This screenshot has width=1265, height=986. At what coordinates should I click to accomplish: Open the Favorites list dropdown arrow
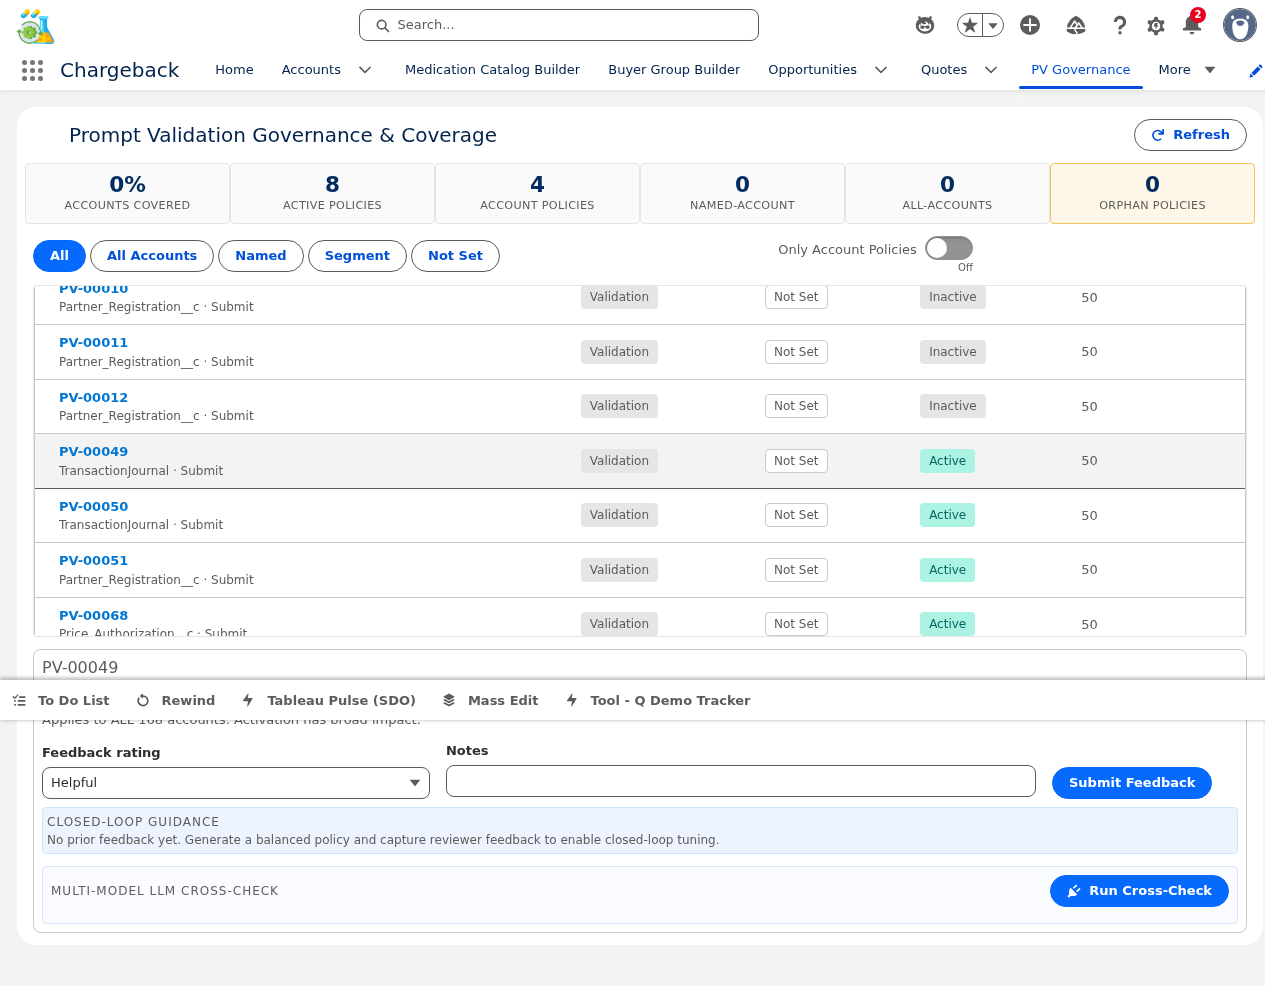coord(993,25)
